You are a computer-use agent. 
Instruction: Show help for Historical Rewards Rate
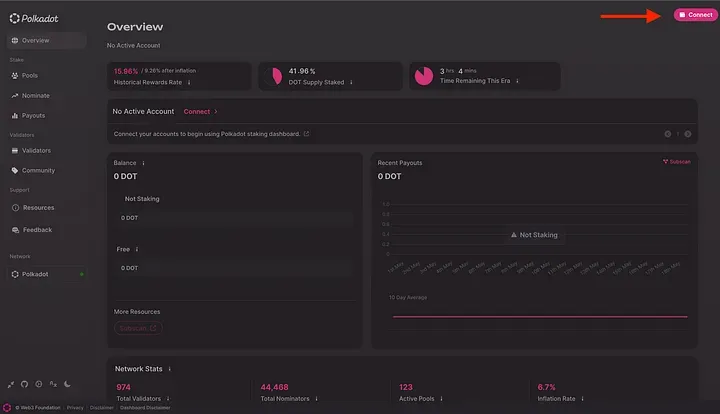(x=189, y=83)
